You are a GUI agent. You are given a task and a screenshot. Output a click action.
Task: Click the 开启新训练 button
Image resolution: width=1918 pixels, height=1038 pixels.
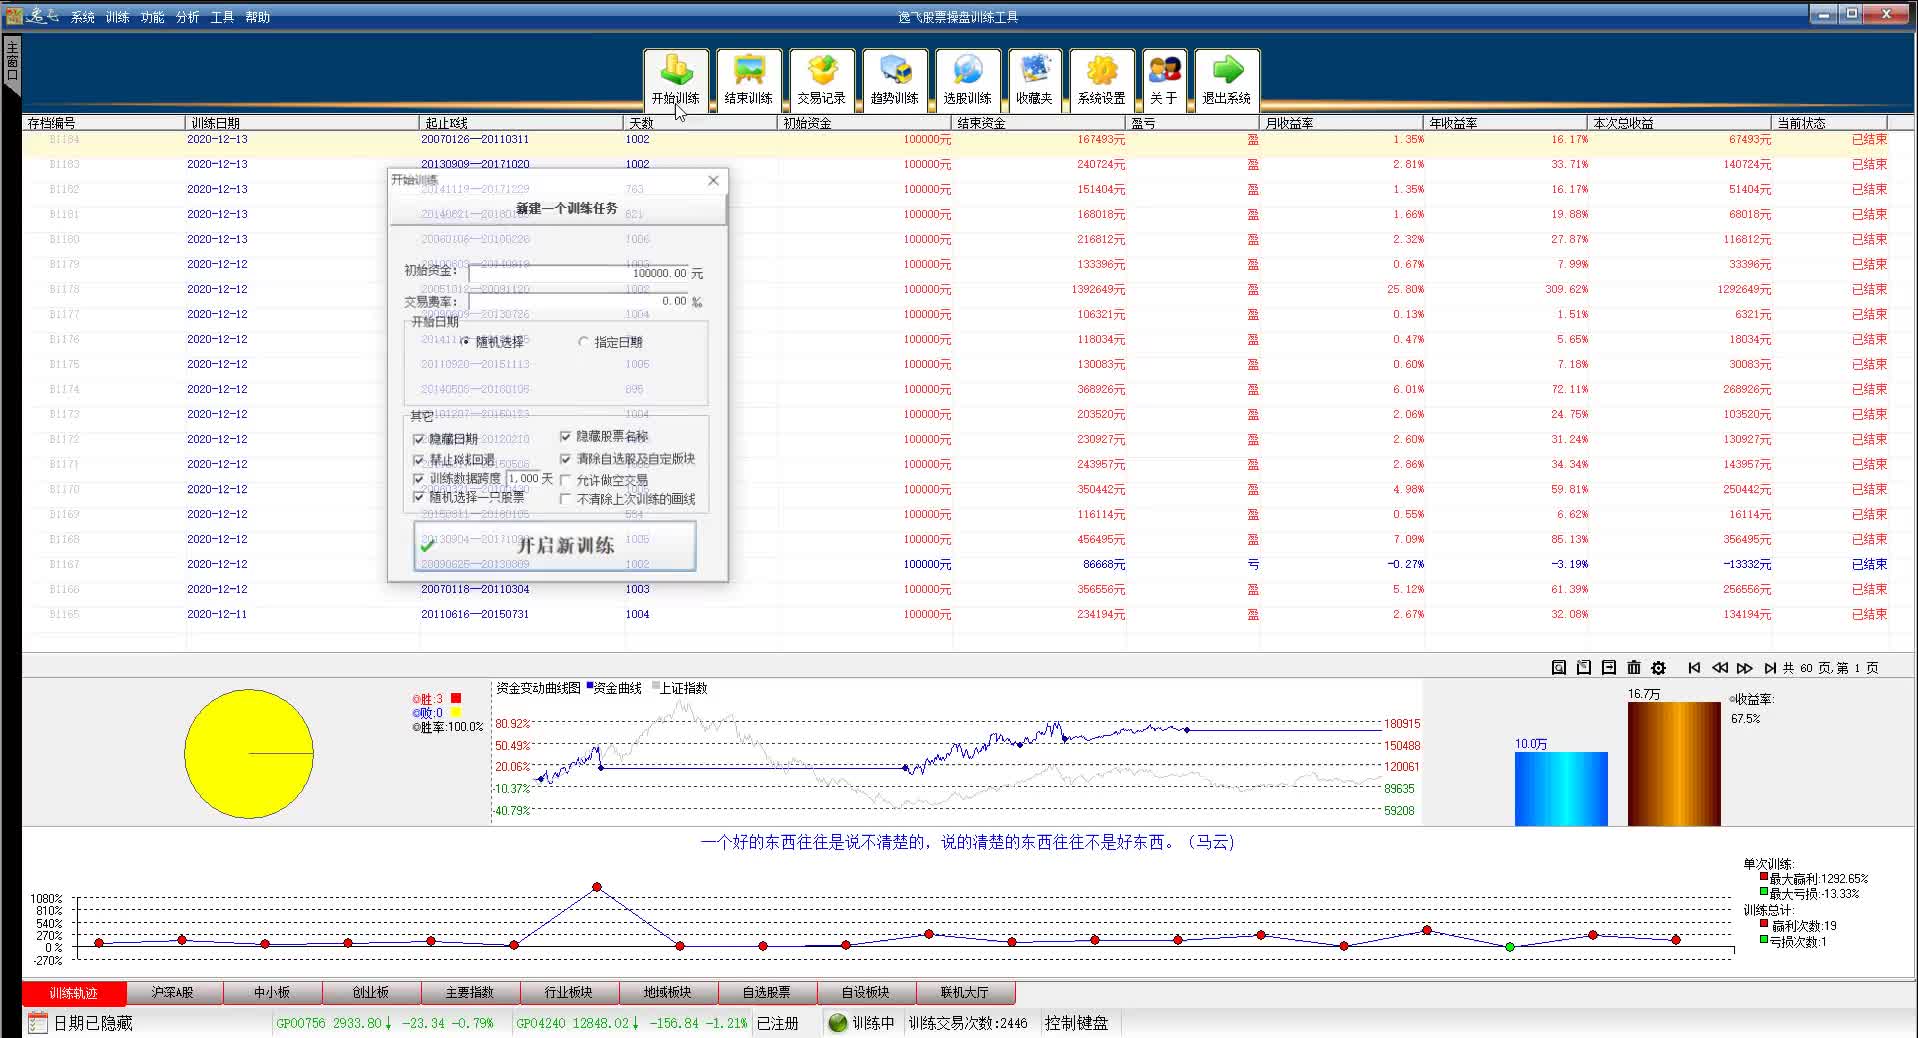coord(555,546)
